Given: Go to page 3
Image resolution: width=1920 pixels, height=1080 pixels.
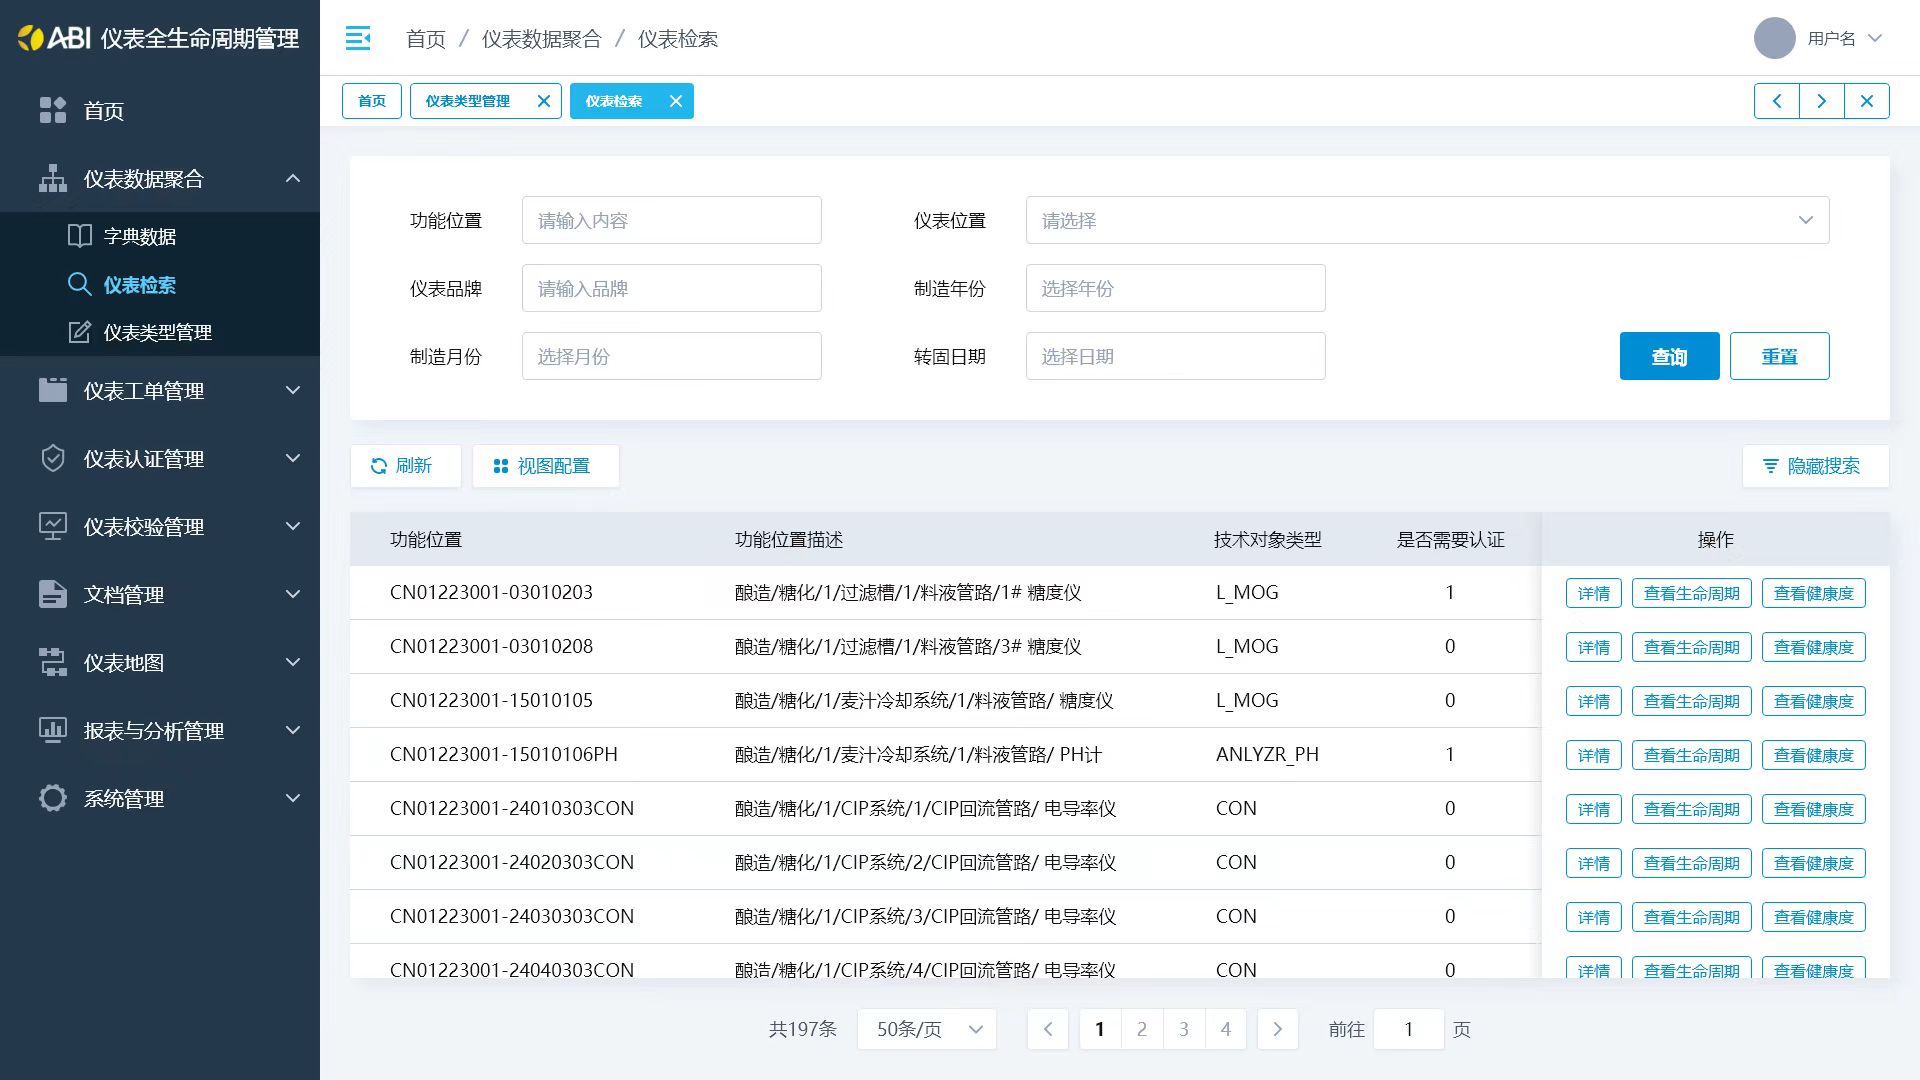Looking at the screenshot, I should click(x=1183, y=1029).
